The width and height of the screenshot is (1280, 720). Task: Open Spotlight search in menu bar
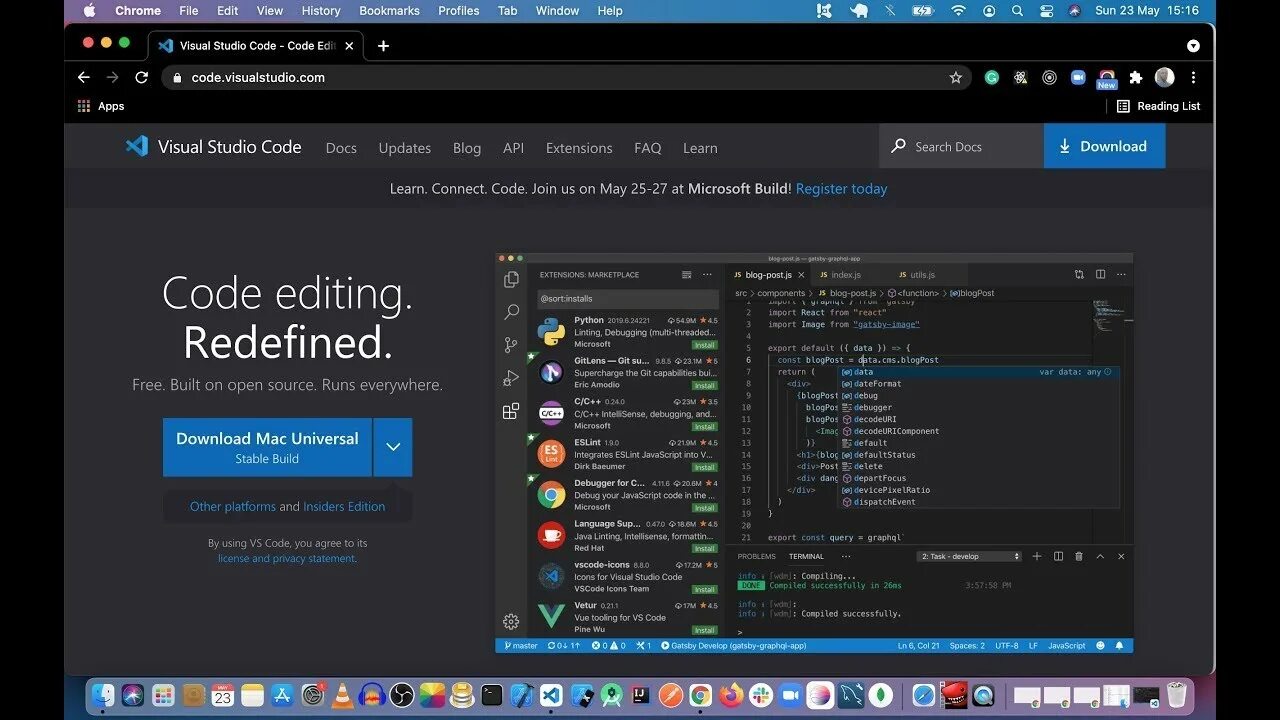pos(1017,11)
